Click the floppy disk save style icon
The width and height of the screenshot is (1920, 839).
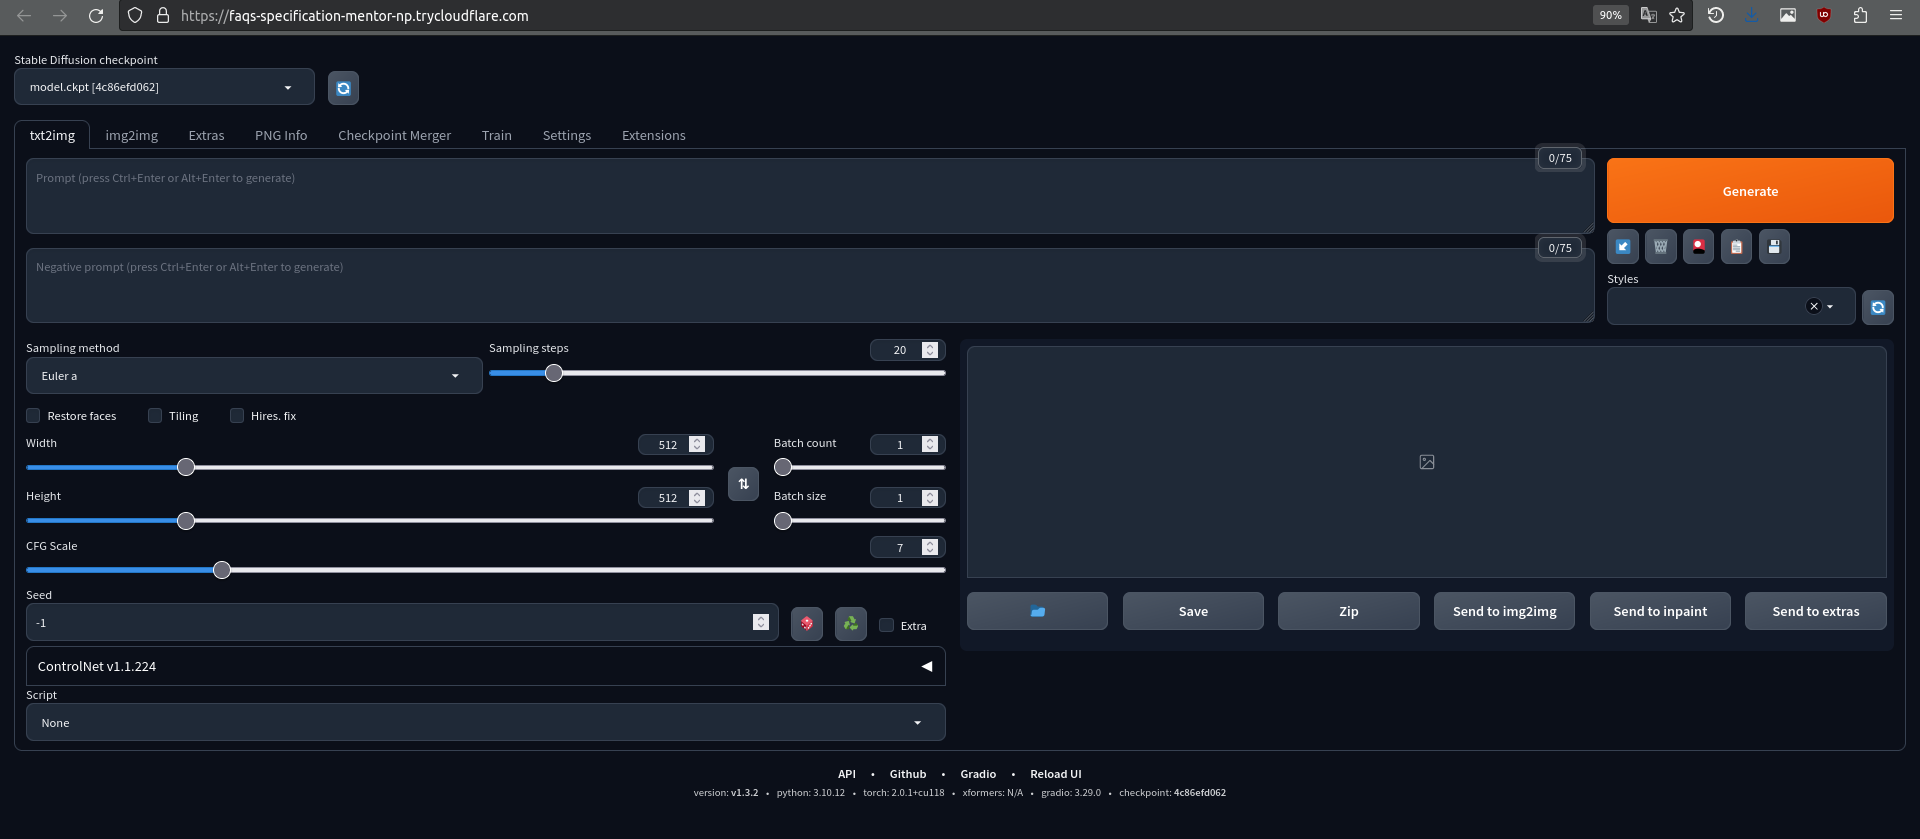click(1774, 247)
